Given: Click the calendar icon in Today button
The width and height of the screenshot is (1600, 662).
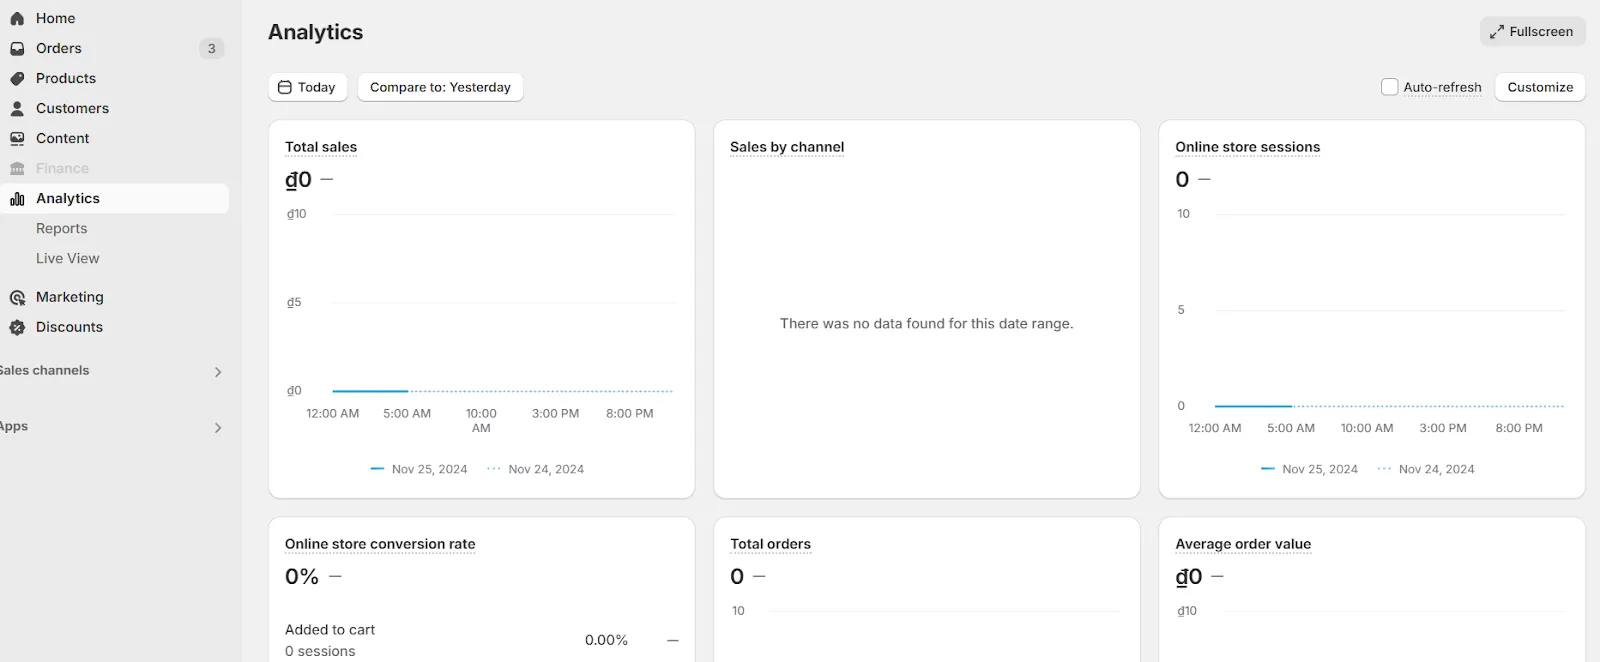Looking at the screenshot, I should tap(285, 87).
